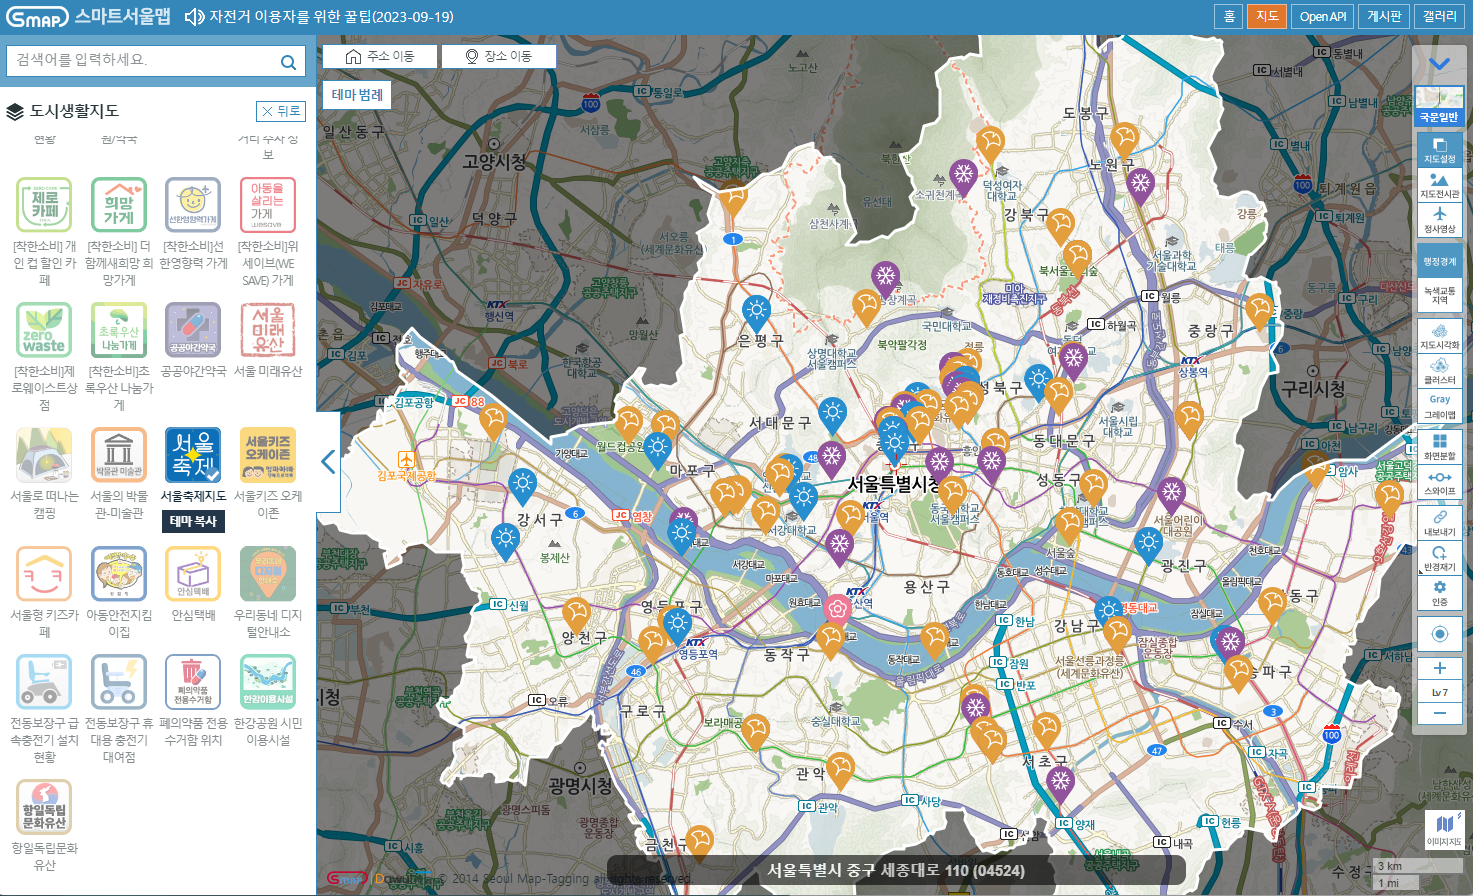Toggle 지도시각화 map visualization
Screen dimensions: 1473x896
pos(1439,336)
